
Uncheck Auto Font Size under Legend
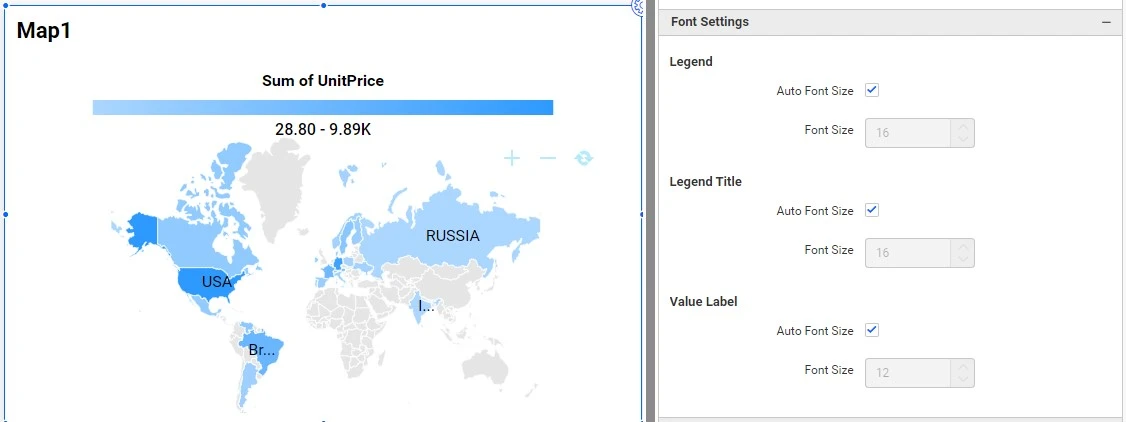(872, 90)
